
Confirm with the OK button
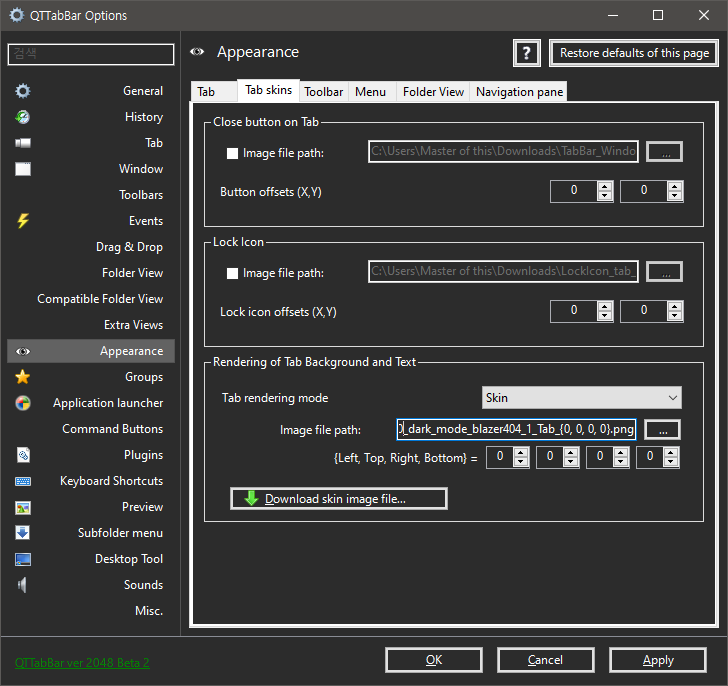434,660
